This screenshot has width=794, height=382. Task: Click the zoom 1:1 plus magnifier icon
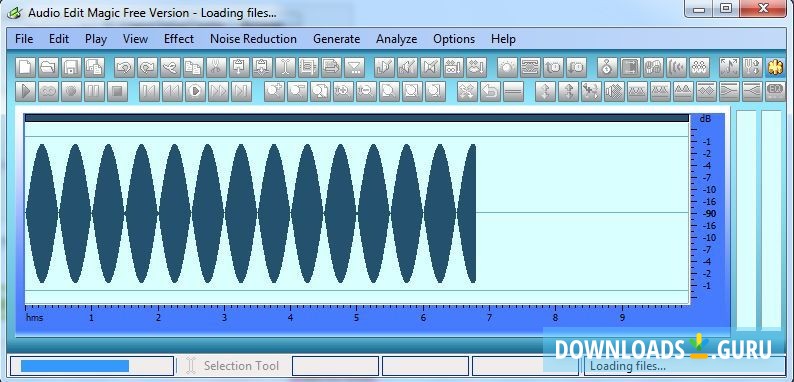[x=343, y=92]
